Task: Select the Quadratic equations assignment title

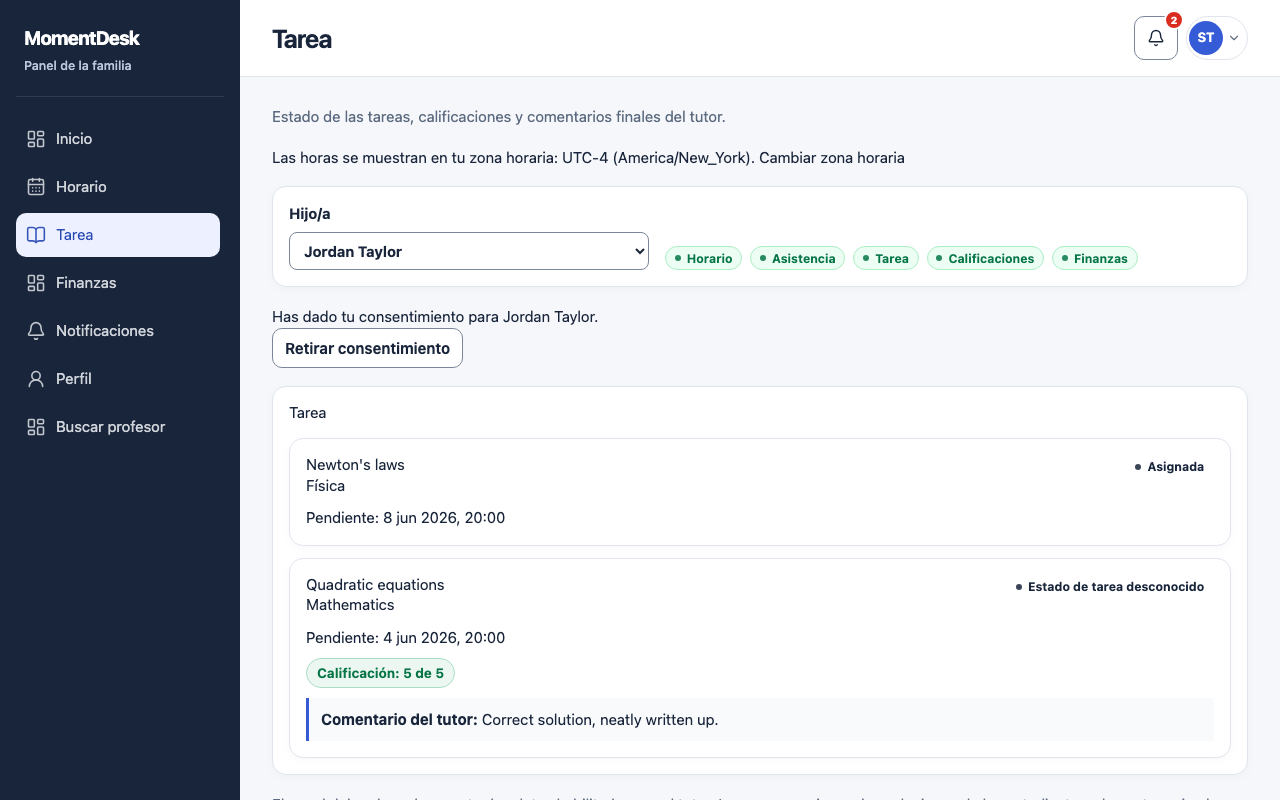Action: tap(375, 584)
